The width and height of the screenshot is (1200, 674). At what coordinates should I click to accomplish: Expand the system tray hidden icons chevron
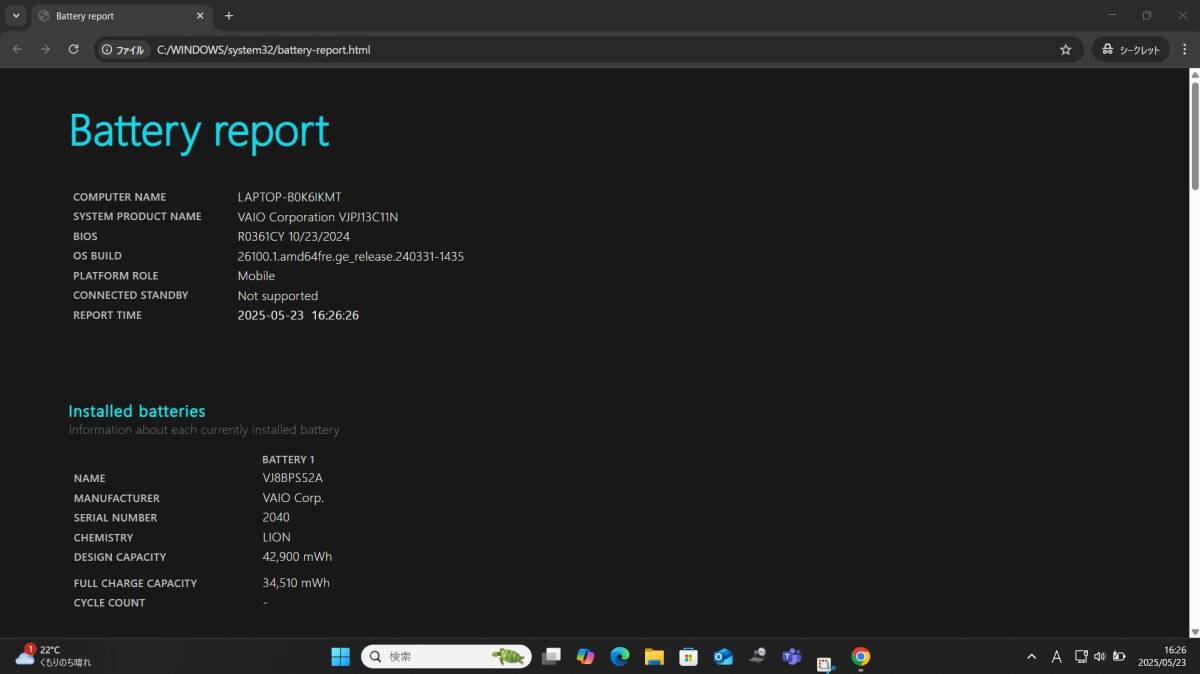1031,657
